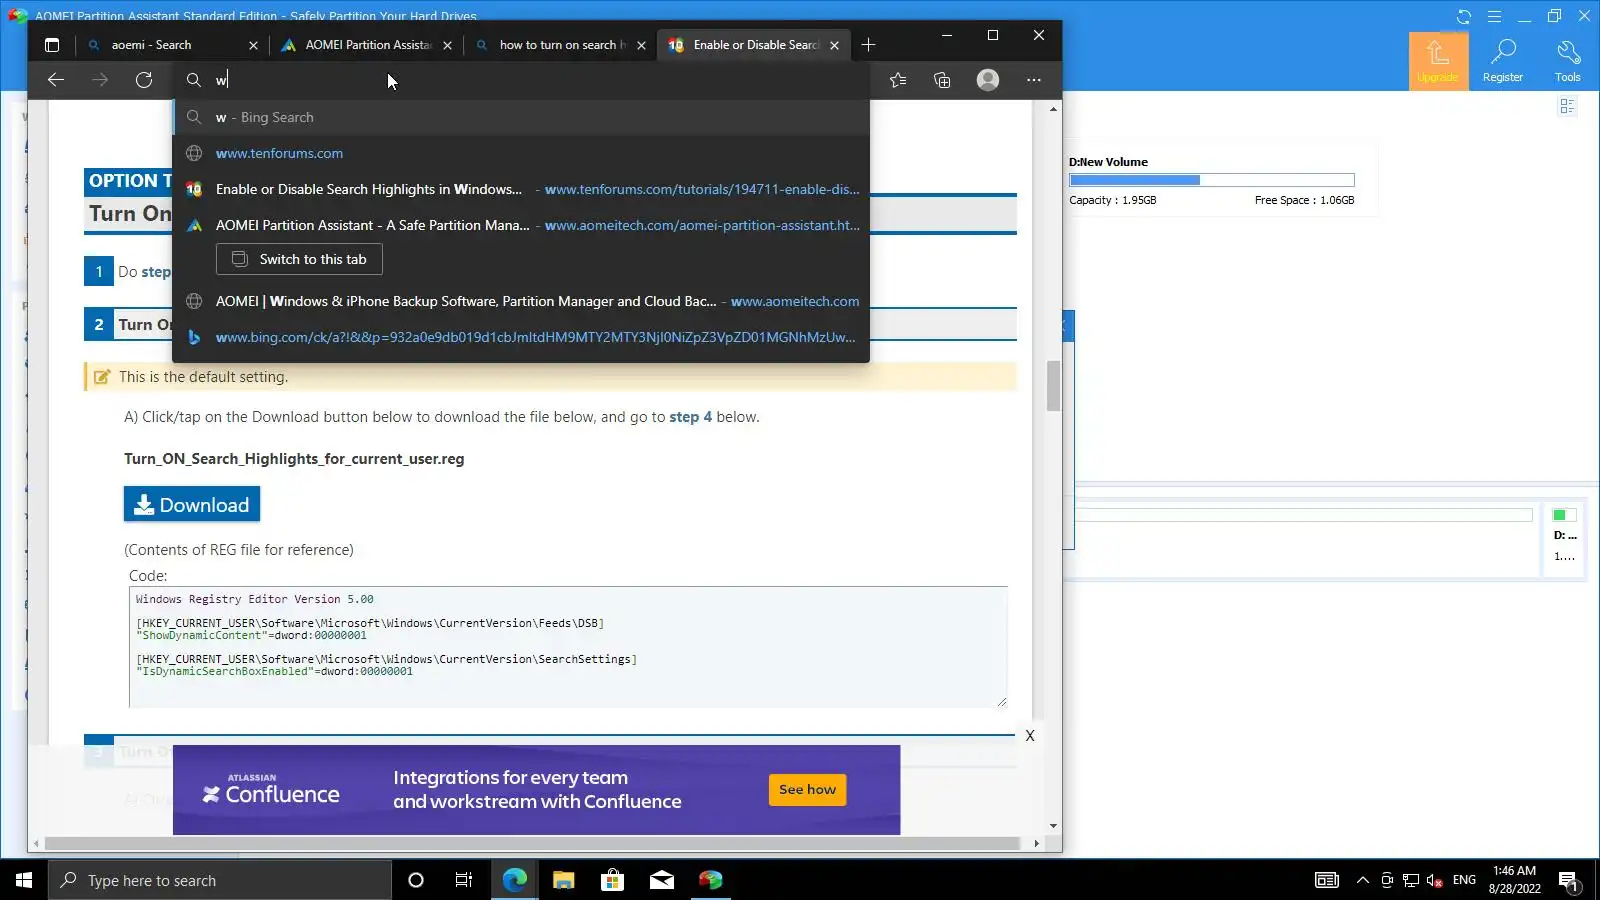
Task: Choose the www.bing.com/ck suggestion
Action: [x=521, y=337]
